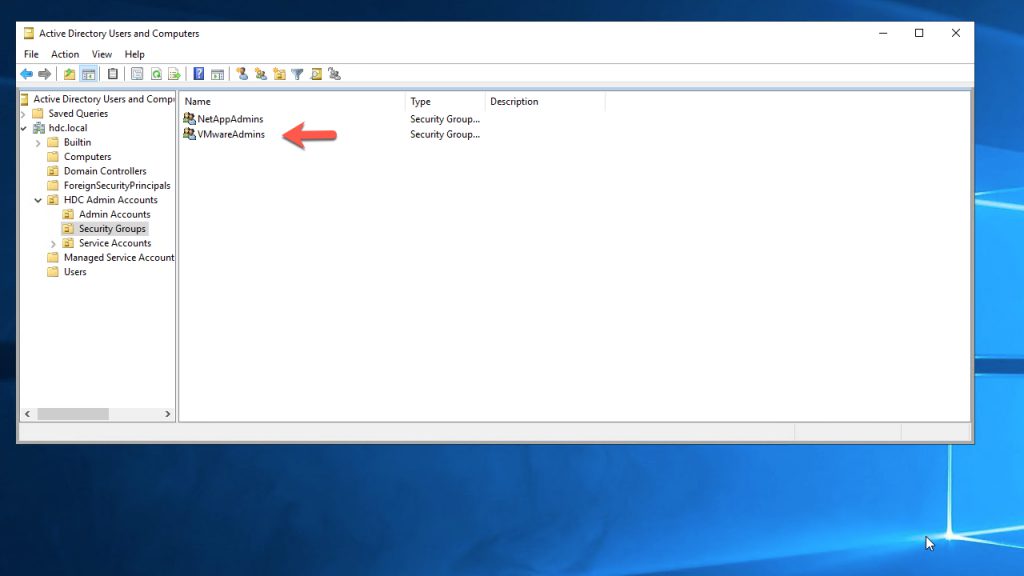Click tree pane scrollbar right arrow
The width and height of the screenshot is (1024, 576).
(167, 414)
